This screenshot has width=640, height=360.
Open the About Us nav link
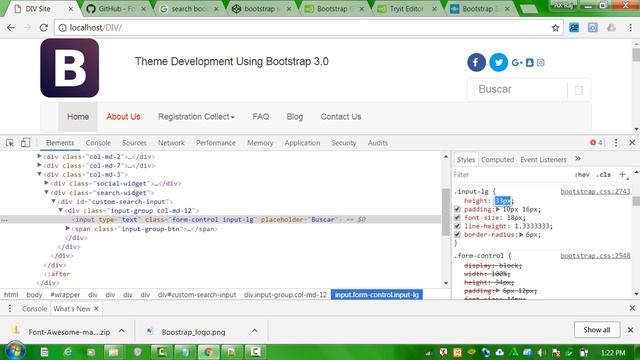123,117
